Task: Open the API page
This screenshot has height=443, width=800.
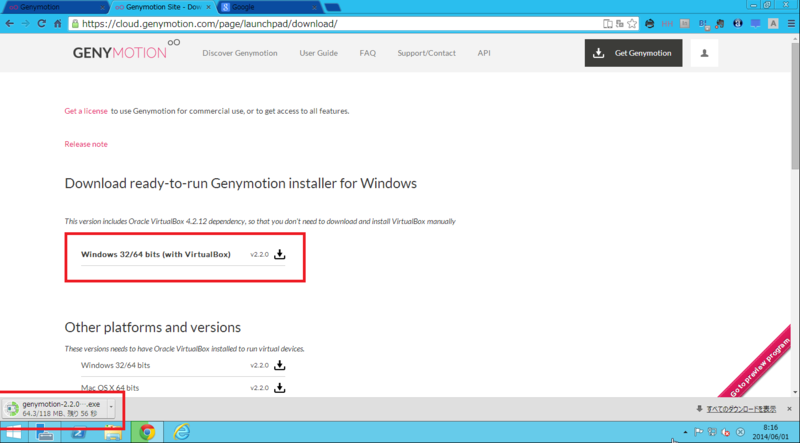Action: pyautogui.click(x=484, y=53)
